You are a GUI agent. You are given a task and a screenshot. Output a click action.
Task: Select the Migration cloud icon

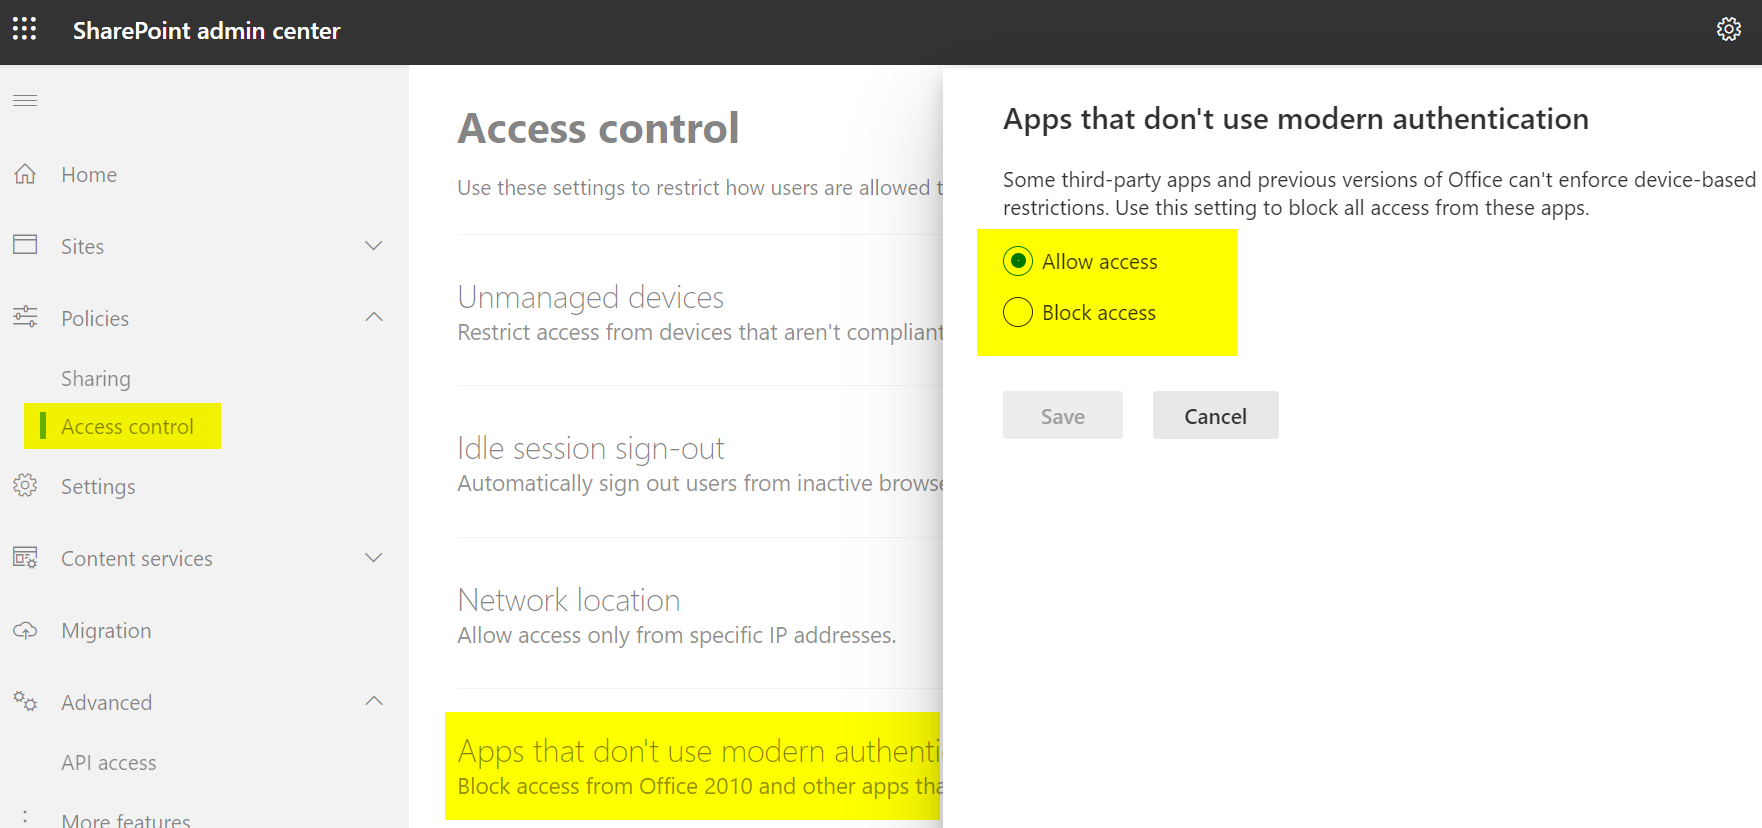tap(25, 630)
